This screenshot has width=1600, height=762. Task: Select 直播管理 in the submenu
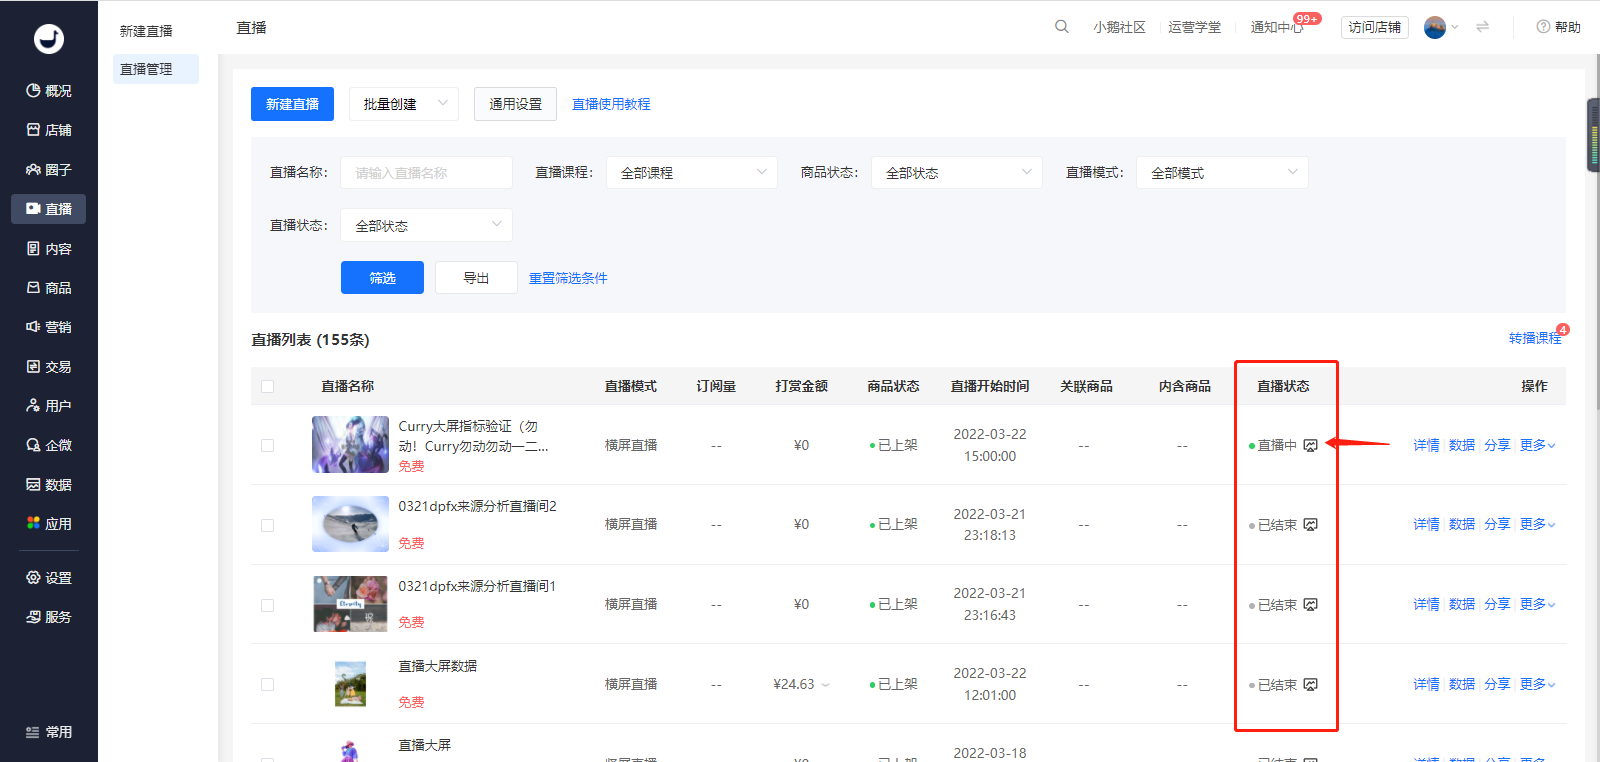155,69
